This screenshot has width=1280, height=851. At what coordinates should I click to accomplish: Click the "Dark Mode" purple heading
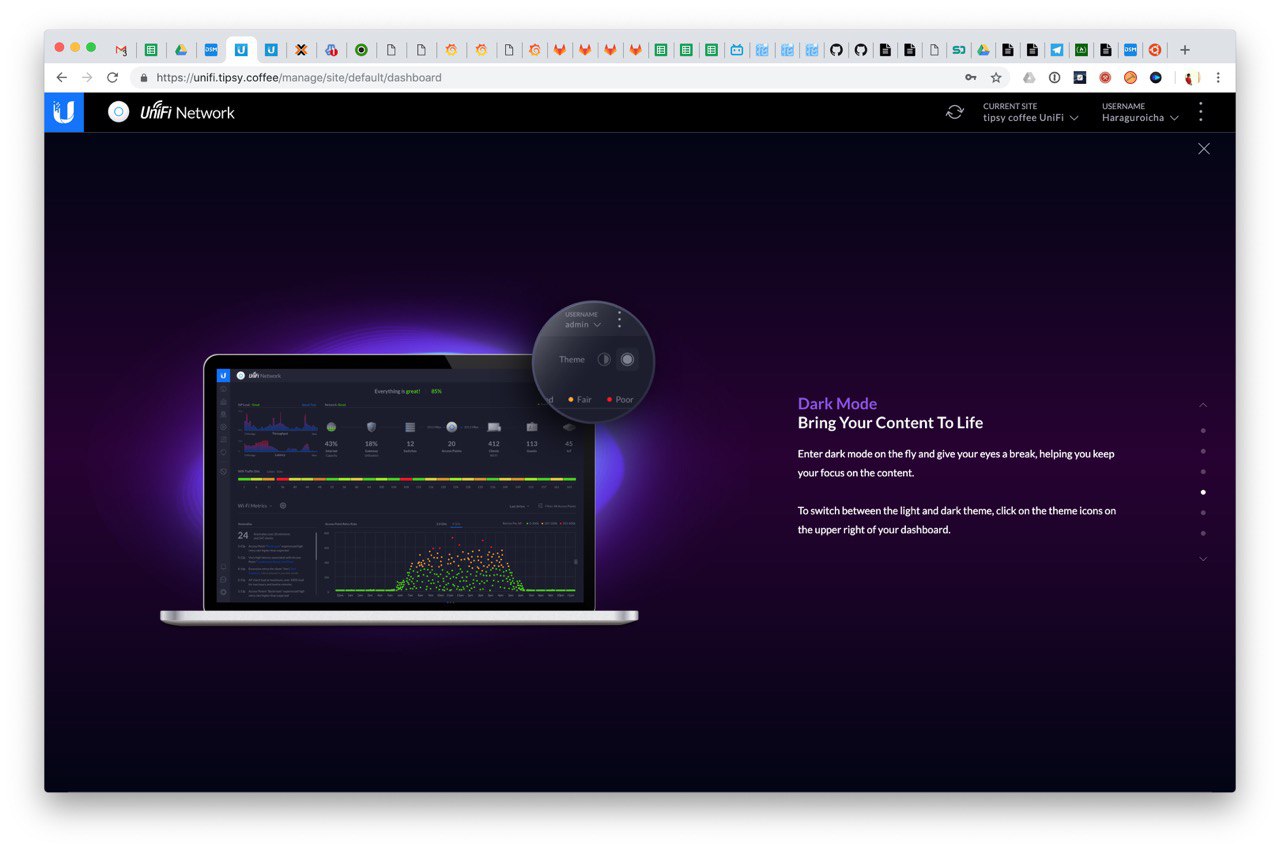[x=837, y=404]
